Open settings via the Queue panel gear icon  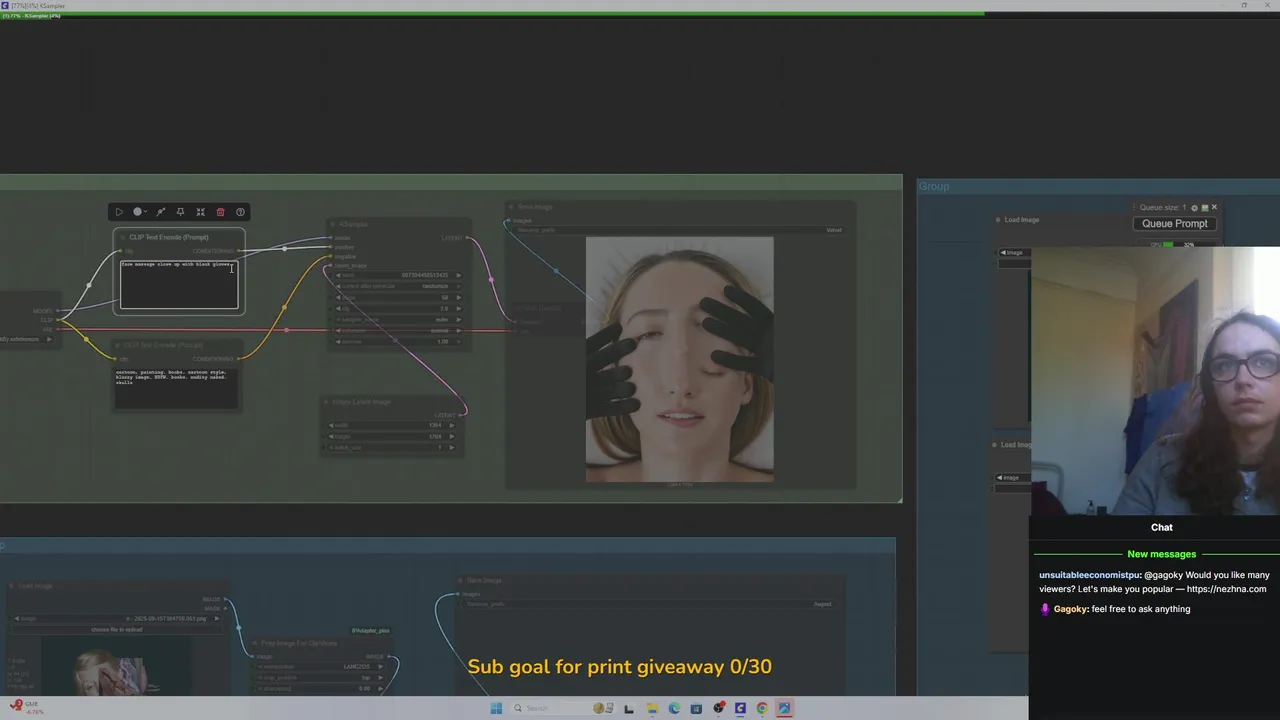tap(1194, 208)
